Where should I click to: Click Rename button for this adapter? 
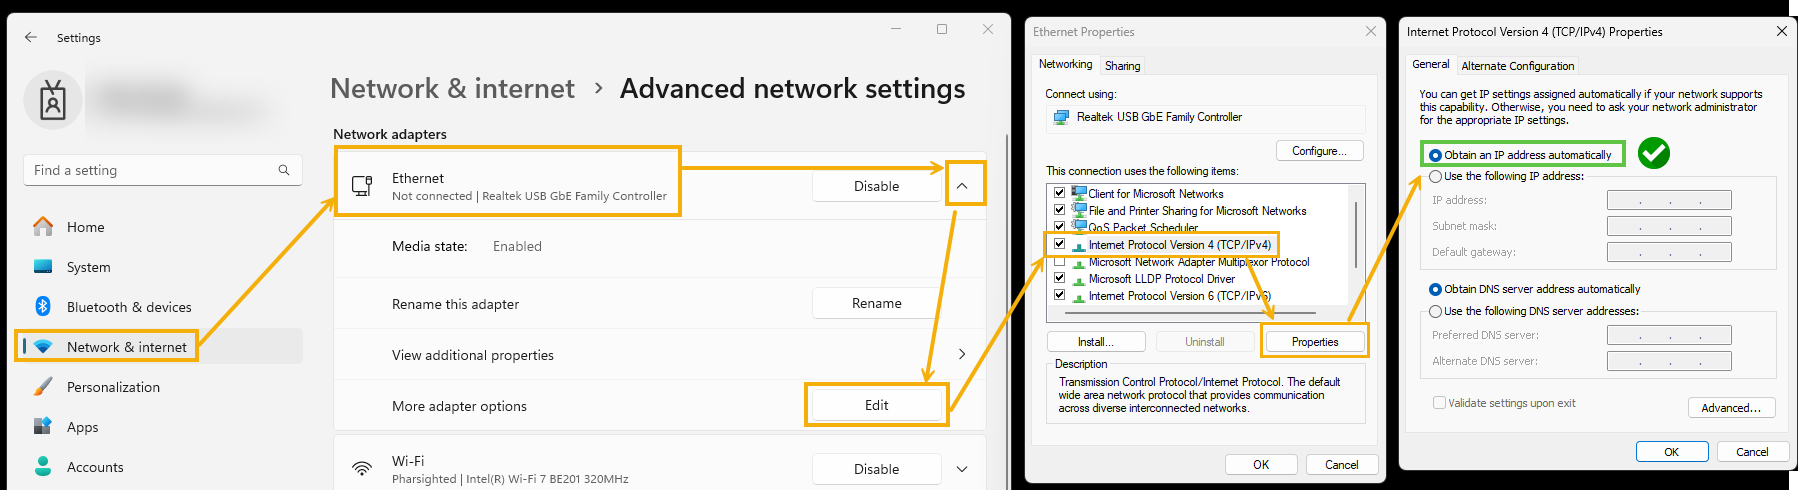coord(876,303)
